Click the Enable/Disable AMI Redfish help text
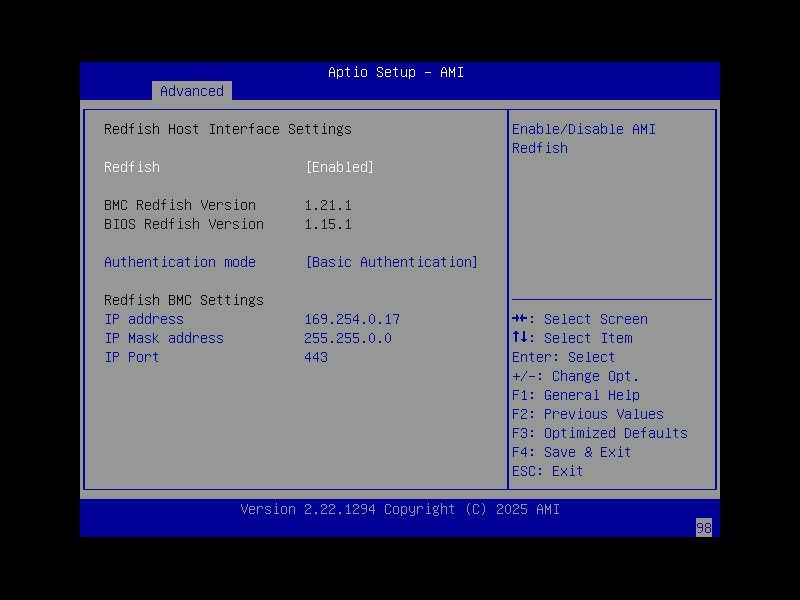Image resolution: width=800 pixels, height=600 pixels. coord(584,139)
